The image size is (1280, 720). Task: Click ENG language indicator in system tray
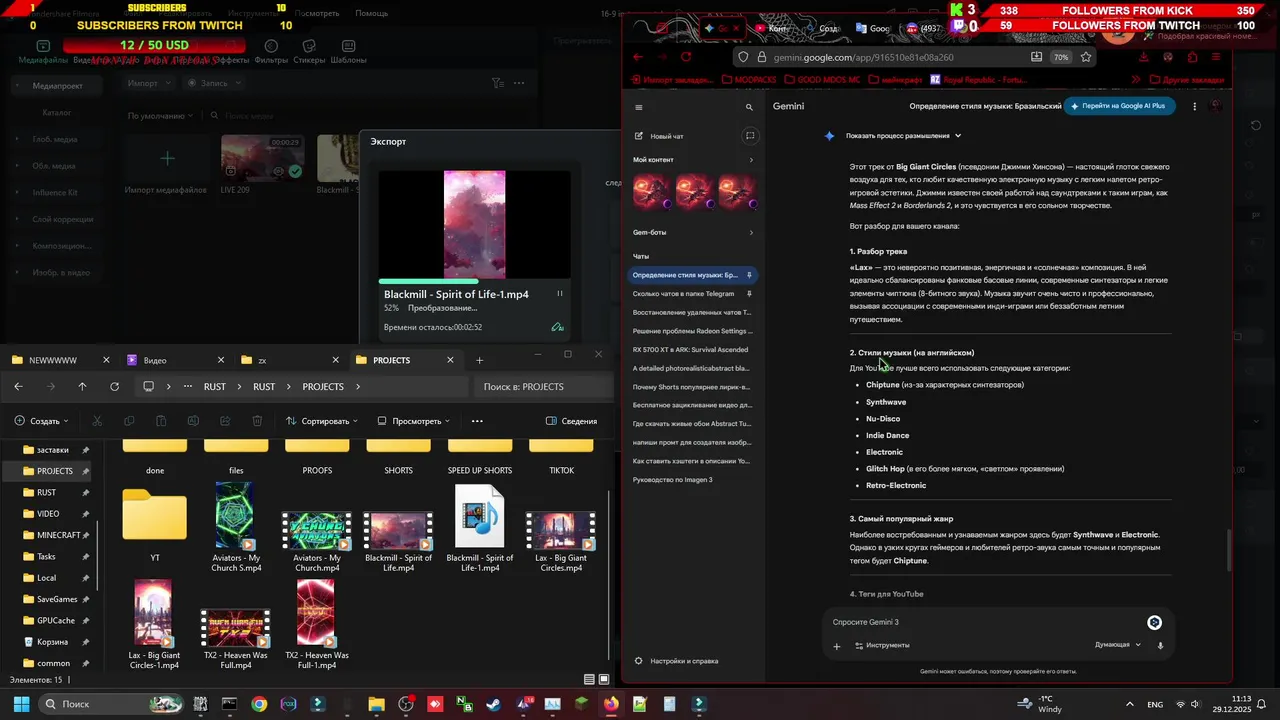[1155, 704]
